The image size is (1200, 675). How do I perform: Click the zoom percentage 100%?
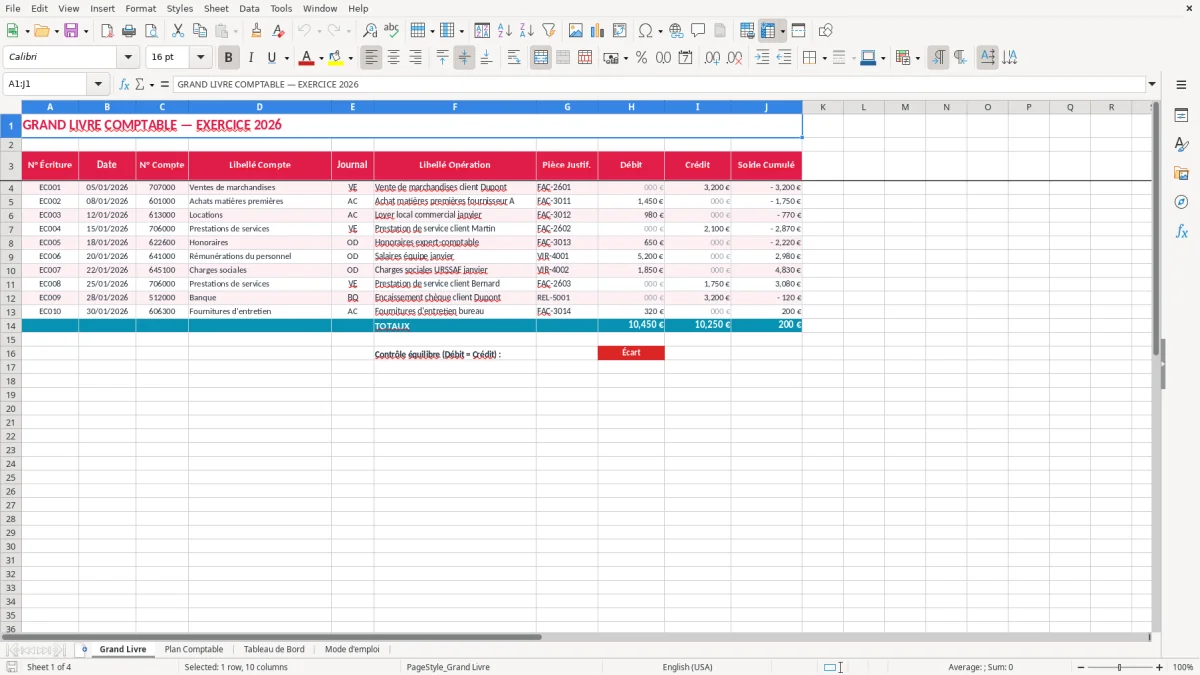pyautogui.click(x=1183, y=667)
